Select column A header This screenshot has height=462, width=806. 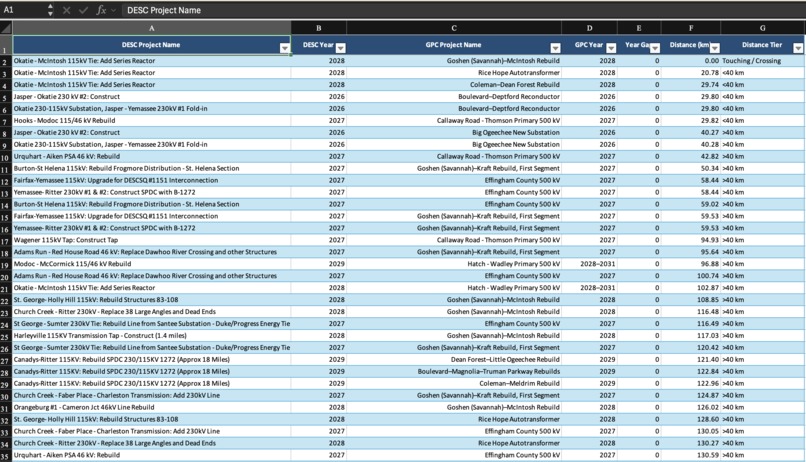point(152,28)
